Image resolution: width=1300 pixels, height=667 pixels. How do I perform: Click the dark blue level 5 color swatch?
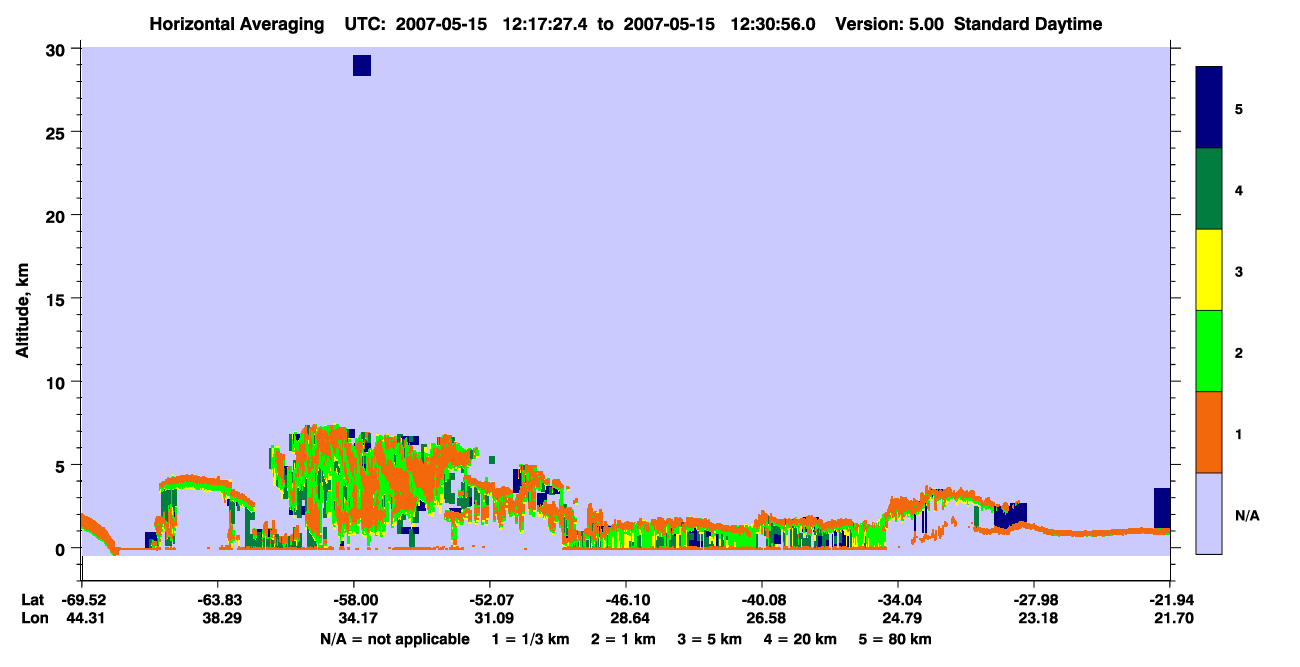(x=1209, y=107)
